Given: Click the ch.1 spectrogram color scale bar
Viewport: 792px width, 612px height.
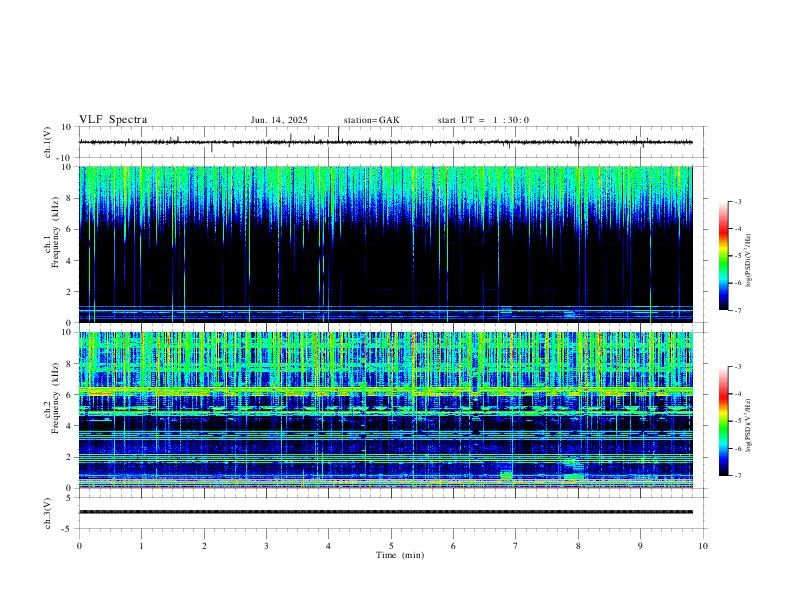Looking at the screenshot, I should pyautogui.click(x=723, y=256).
